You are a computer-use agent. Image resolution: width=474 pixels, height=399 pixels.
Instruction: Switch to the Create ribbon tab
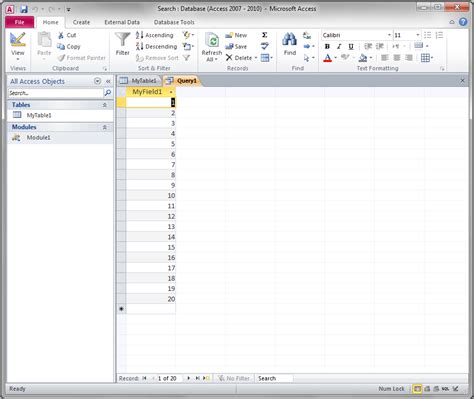(81, 22)
